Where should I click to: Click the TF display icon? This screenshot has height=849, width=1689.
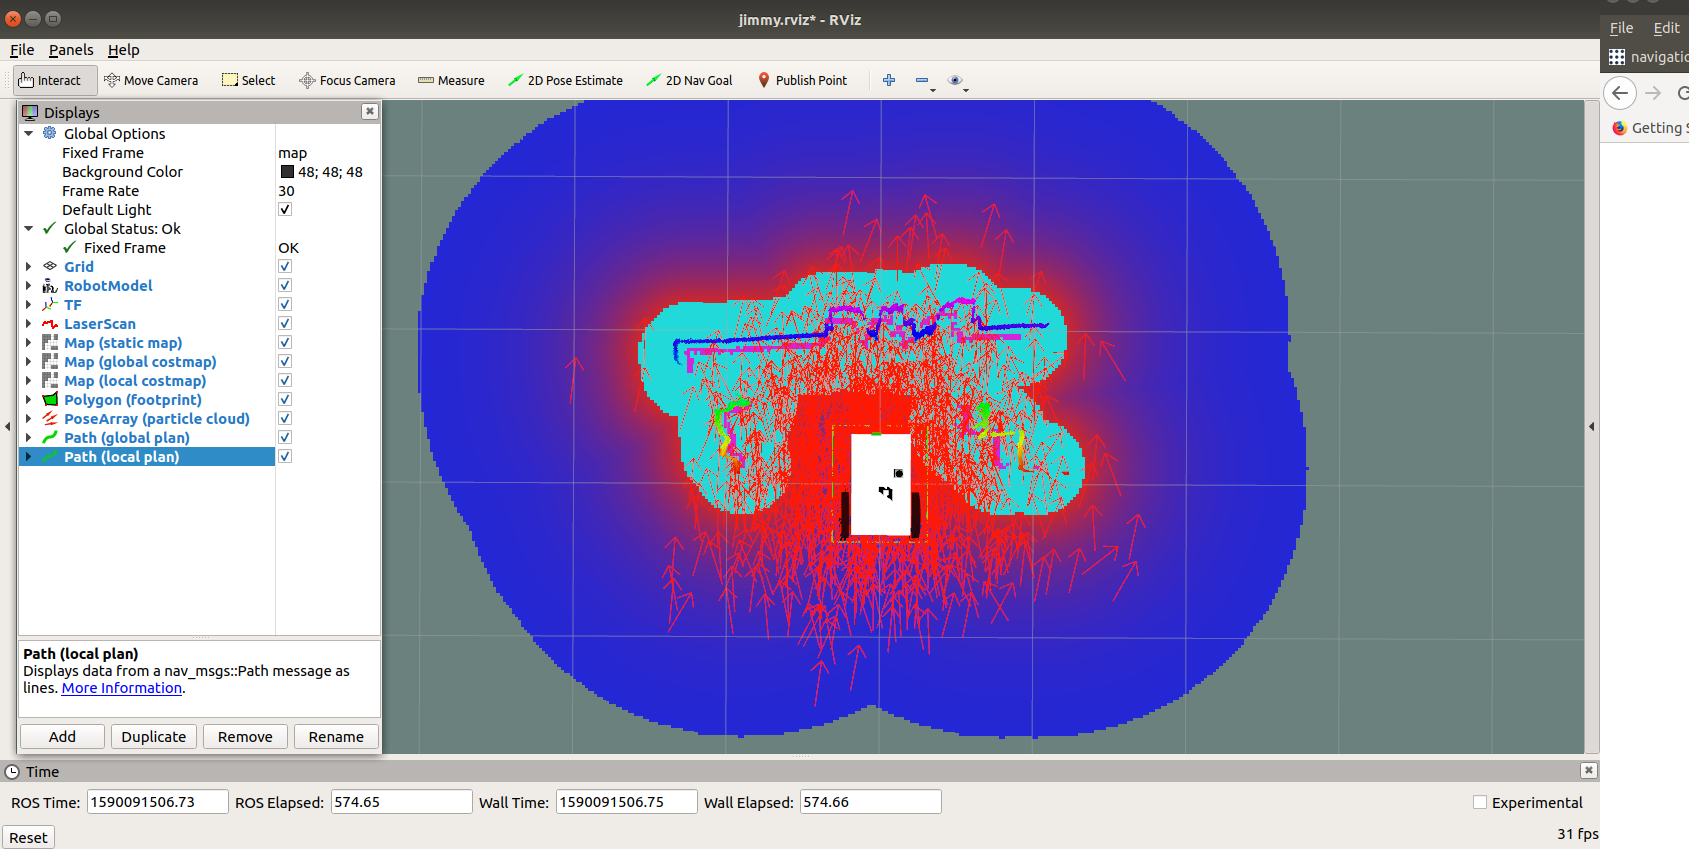(50, 305)
